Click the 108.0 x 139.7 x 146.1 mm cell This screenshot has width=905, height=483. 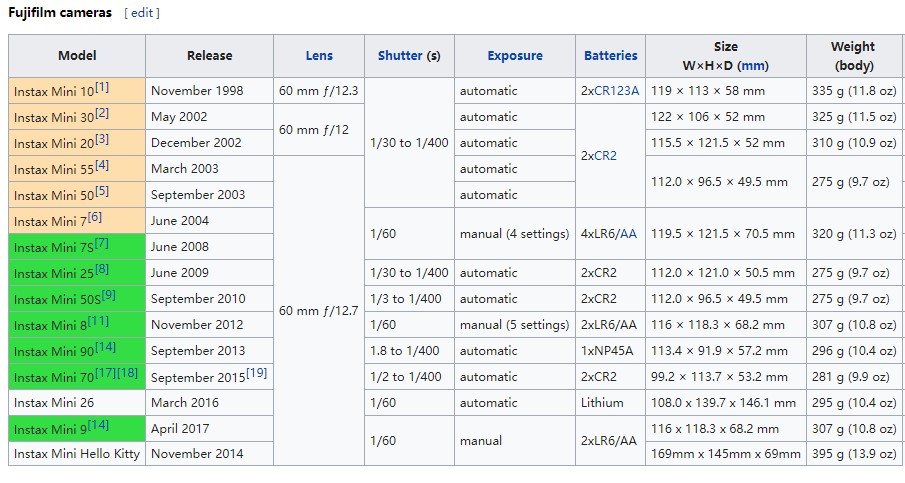[x=726, y=402]
